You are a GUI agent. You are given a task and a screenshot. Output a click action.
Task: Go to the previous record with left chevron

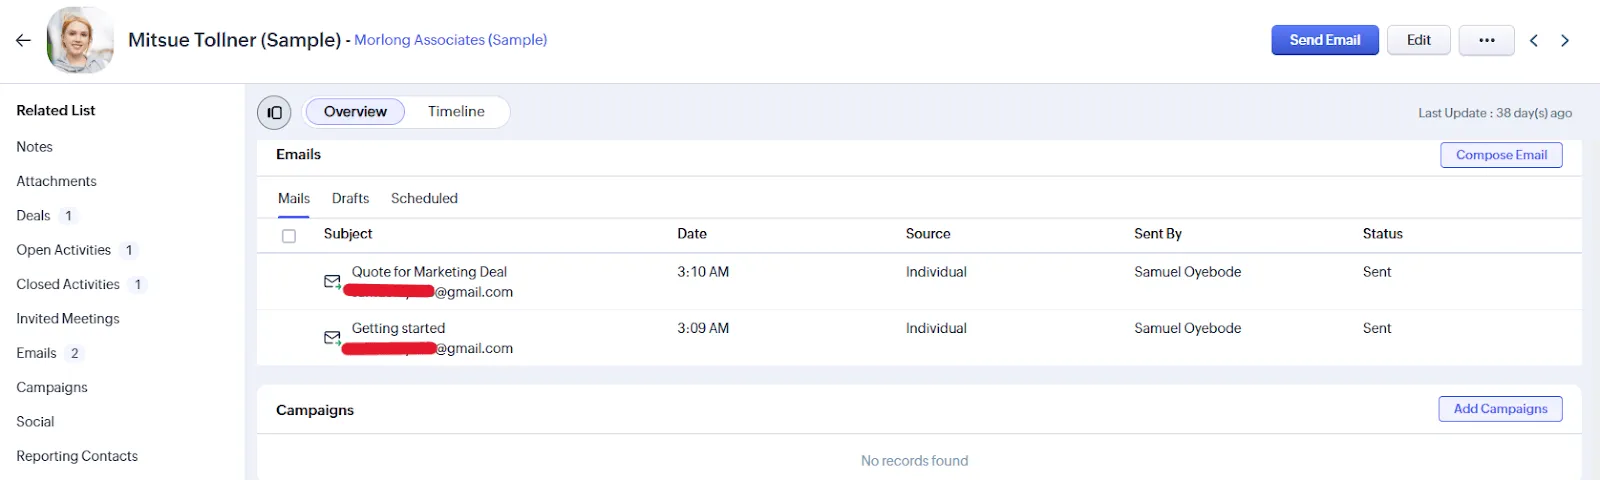click(1534, 40)
